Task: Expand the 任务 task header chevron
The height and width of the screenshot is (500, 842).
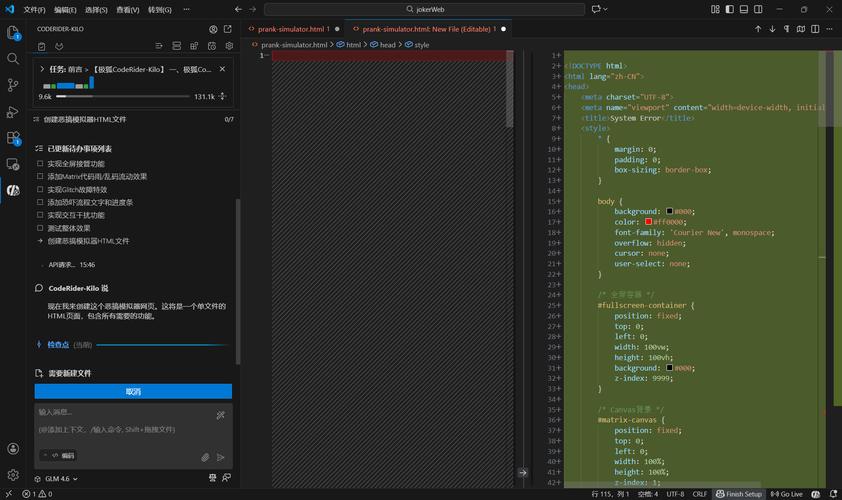Action: 42,70
